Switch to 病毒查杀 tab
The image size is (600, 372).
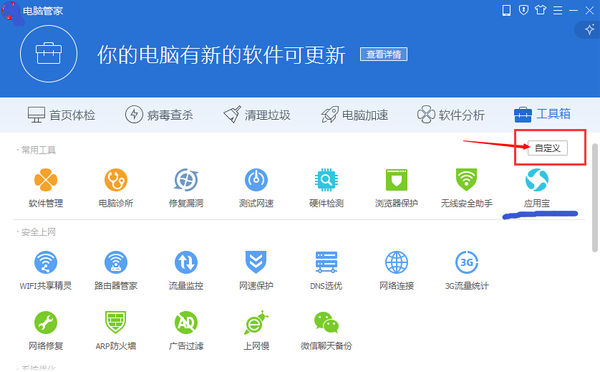[159, 115]
